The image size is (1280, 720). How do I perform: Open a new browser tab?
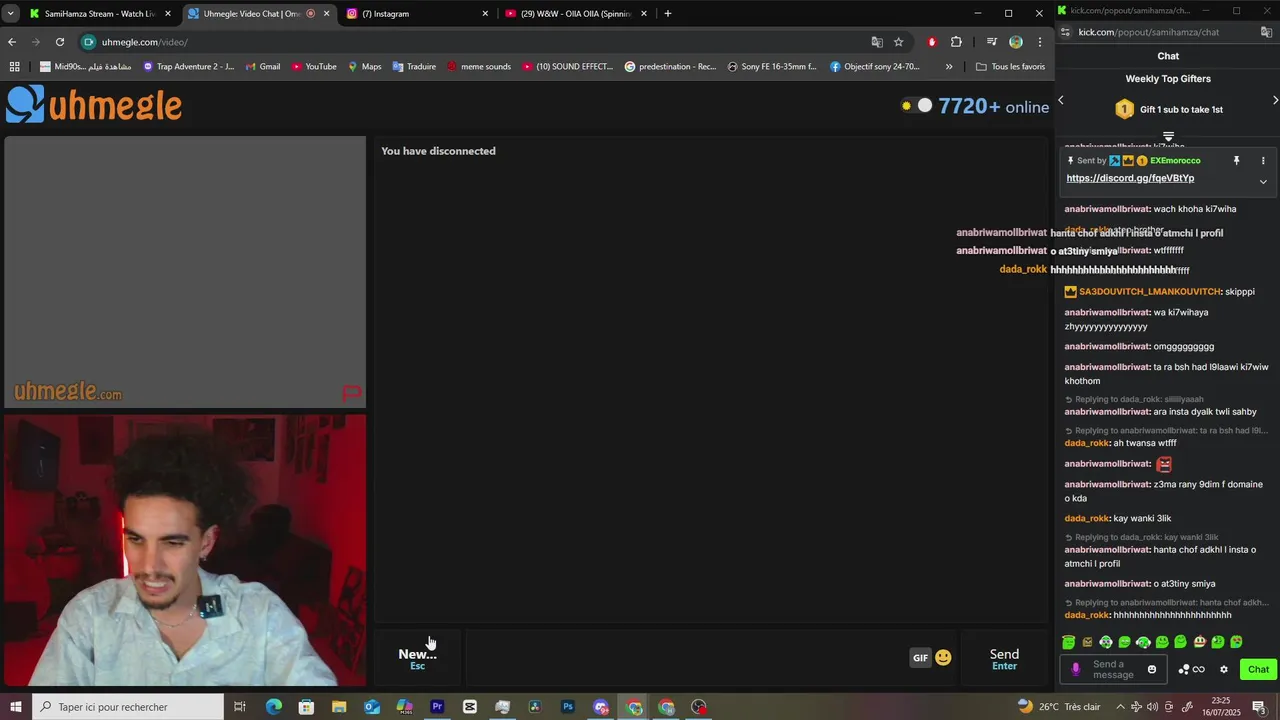pyautogui.click(x=668, y=14)
